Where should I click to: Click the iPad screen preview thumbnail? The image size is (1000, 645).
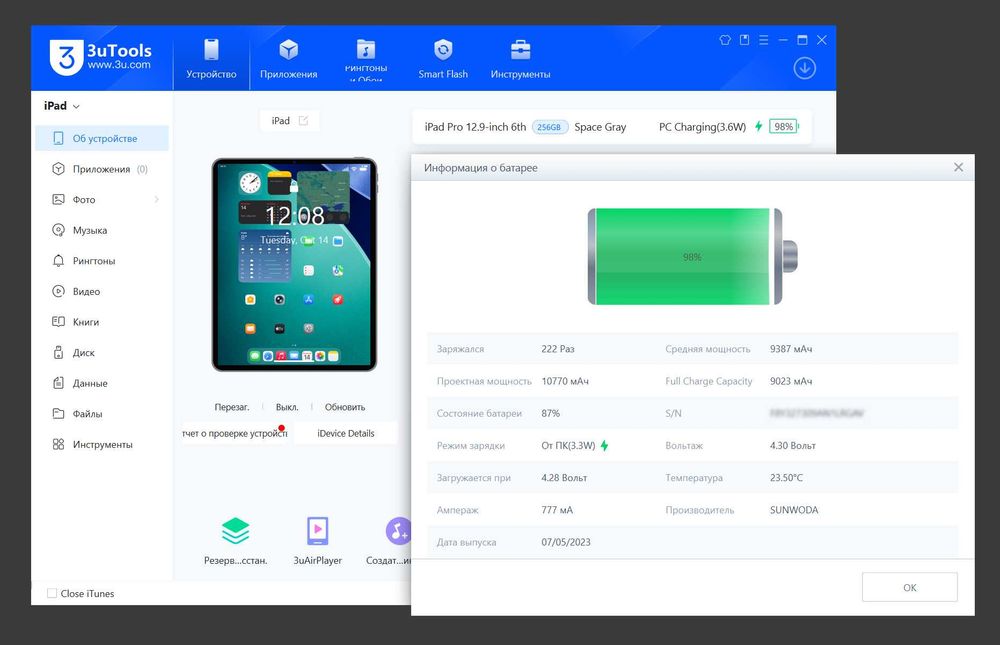click(x=294, y=264)
